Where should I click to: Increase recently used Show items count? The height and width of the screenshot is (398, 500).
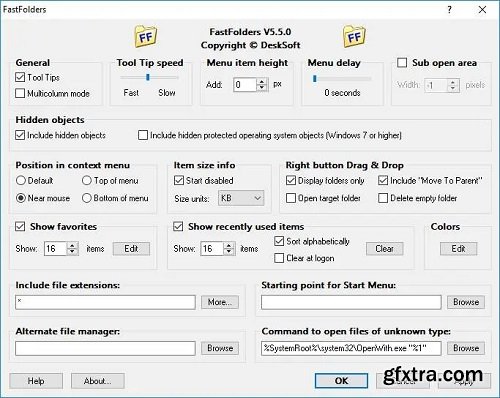tap(229, 245)
